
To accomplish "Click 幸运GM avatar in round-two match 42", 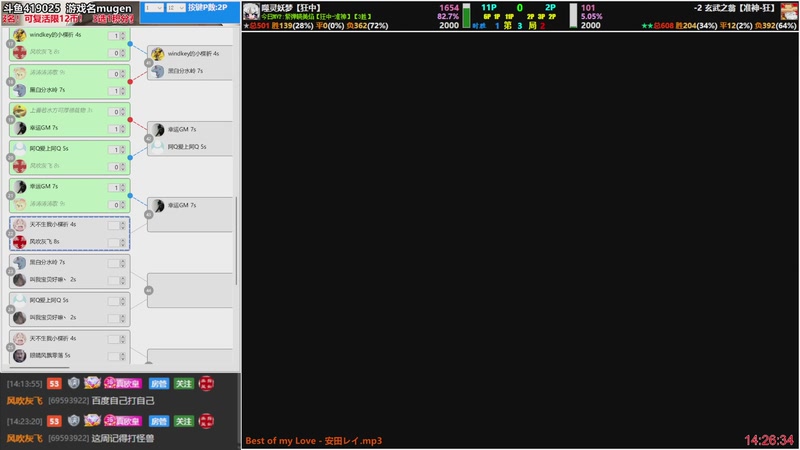I will point(158,130).
